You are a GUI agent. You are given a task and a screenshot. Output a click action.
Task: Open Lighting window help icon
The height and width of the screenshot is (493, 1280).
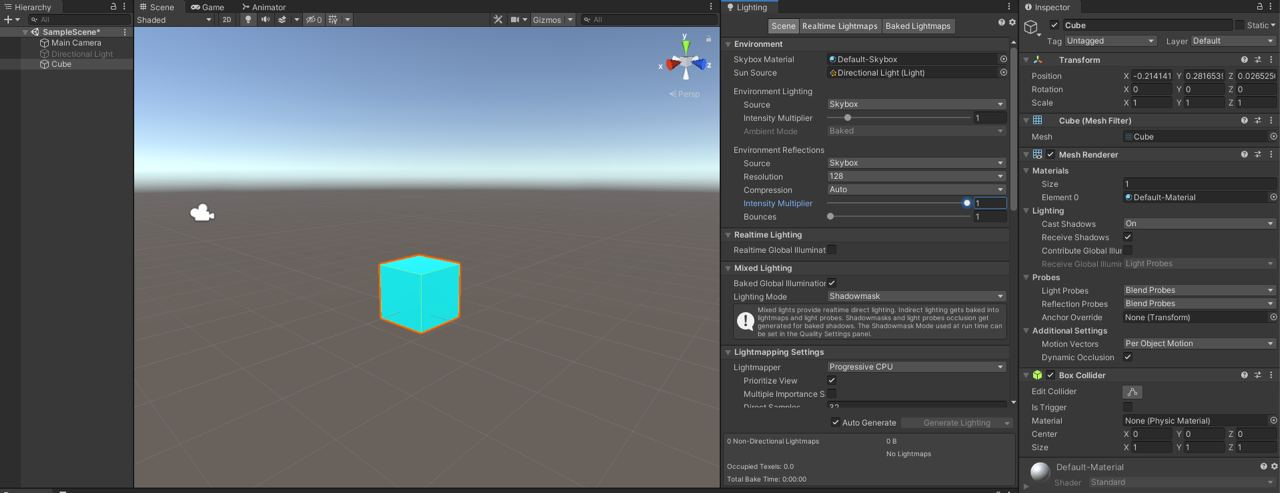click(x=1001, y=22)
